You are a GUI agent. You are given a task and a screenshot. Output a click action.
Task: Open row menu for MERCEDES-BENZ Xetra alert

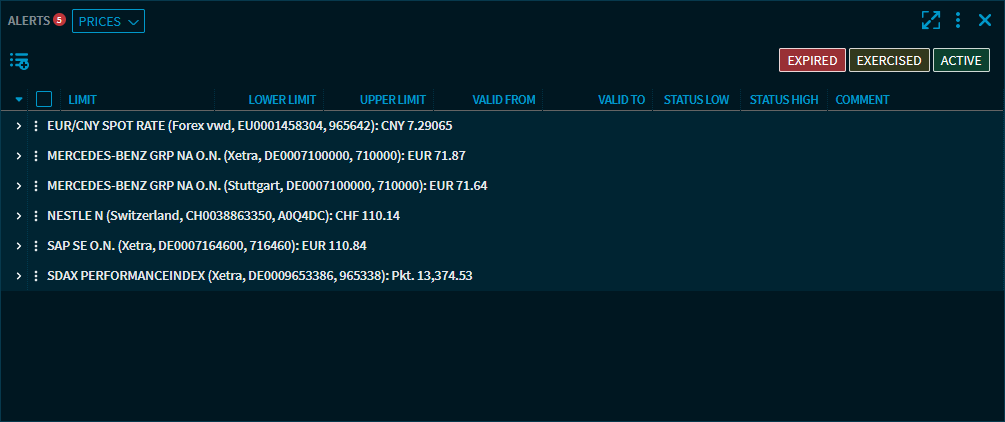[x=36, y=156]
